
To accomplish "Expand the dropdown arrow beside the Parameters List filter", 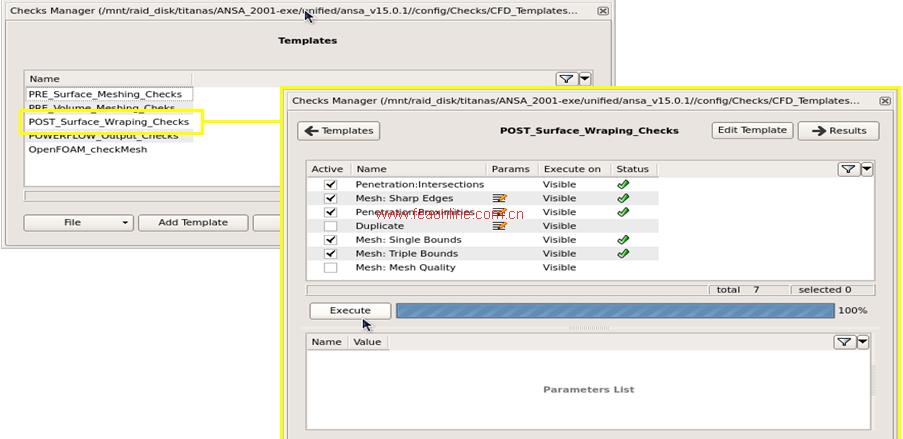I will (863, 342).
